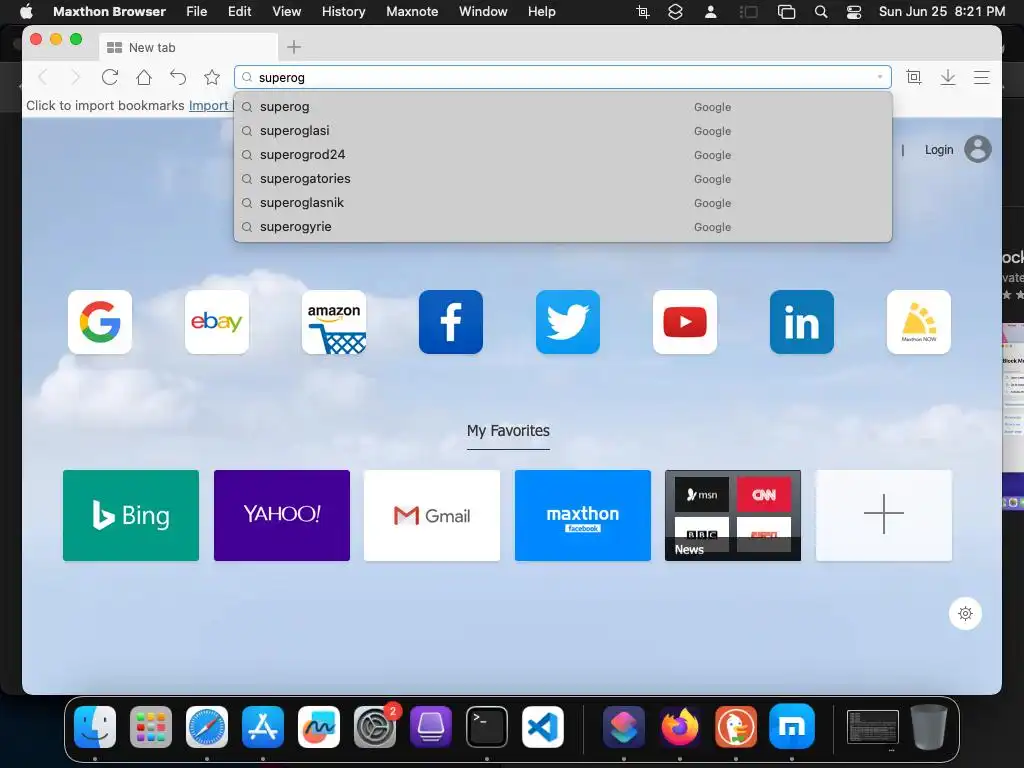Select the New tab tab
This screenshot has width=1024, height=768.
188,47
